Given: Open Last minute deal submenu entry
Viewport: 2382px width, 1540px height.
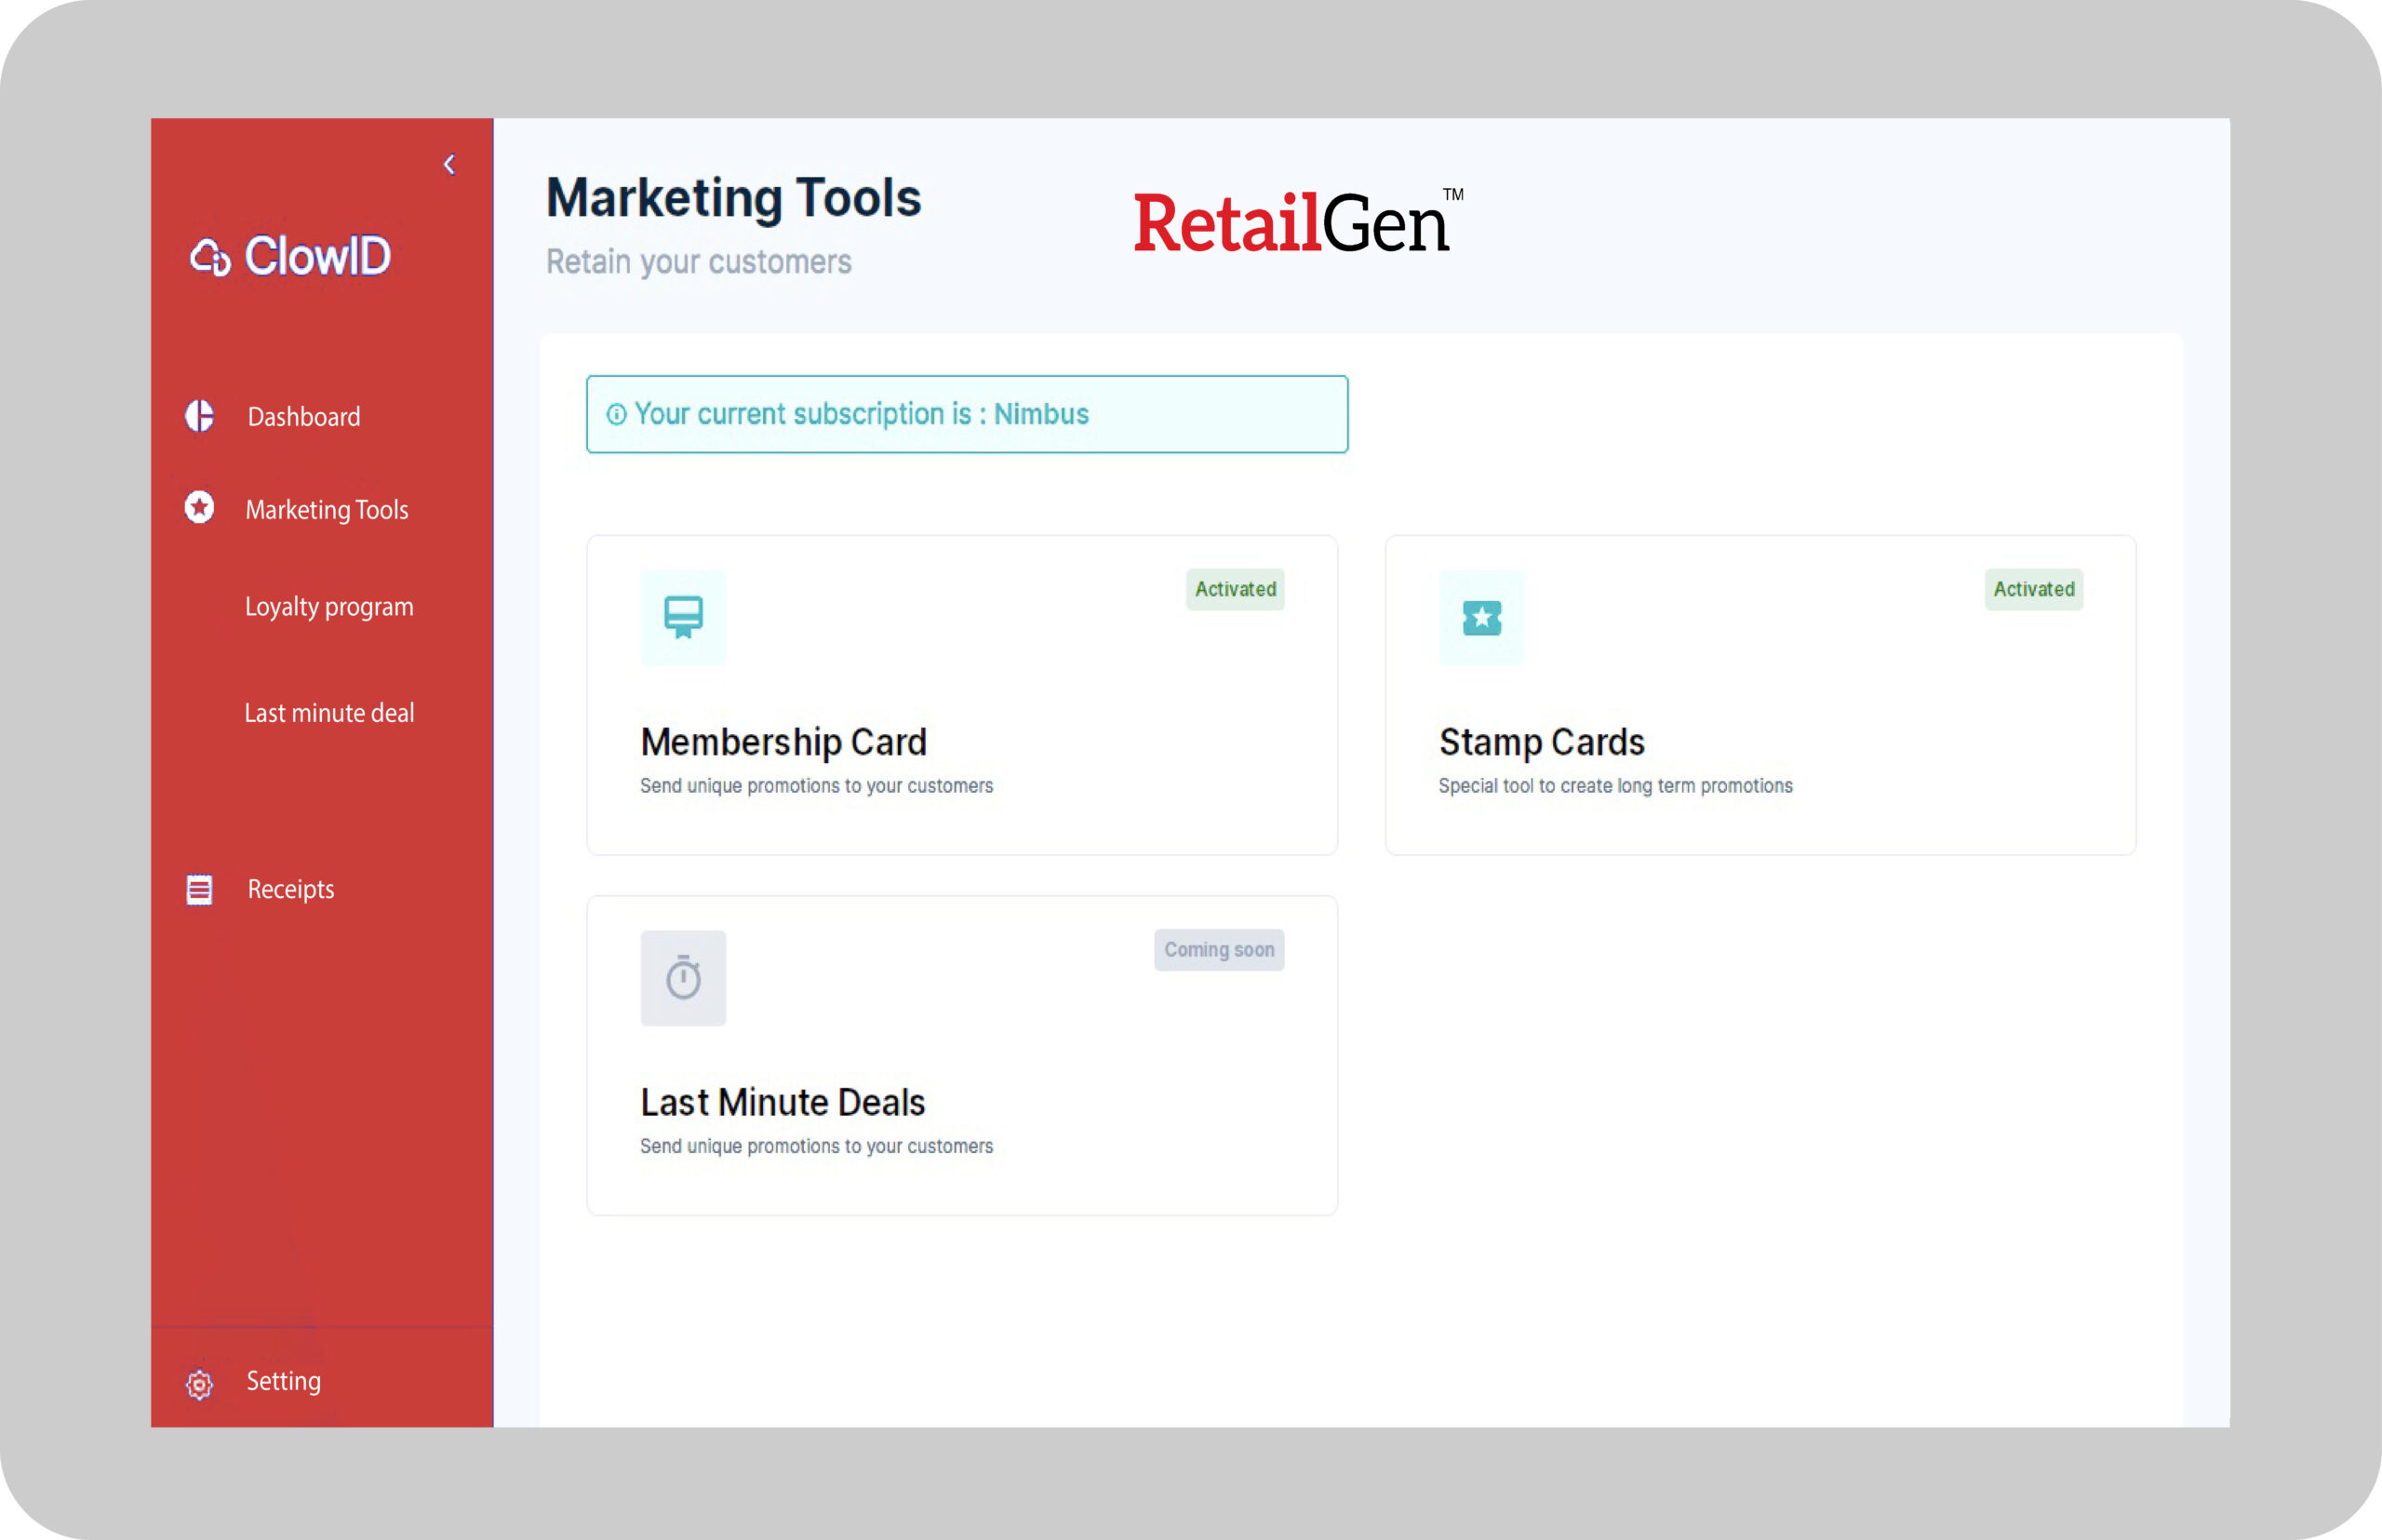Looking at the screenshot, I should 329,713.
